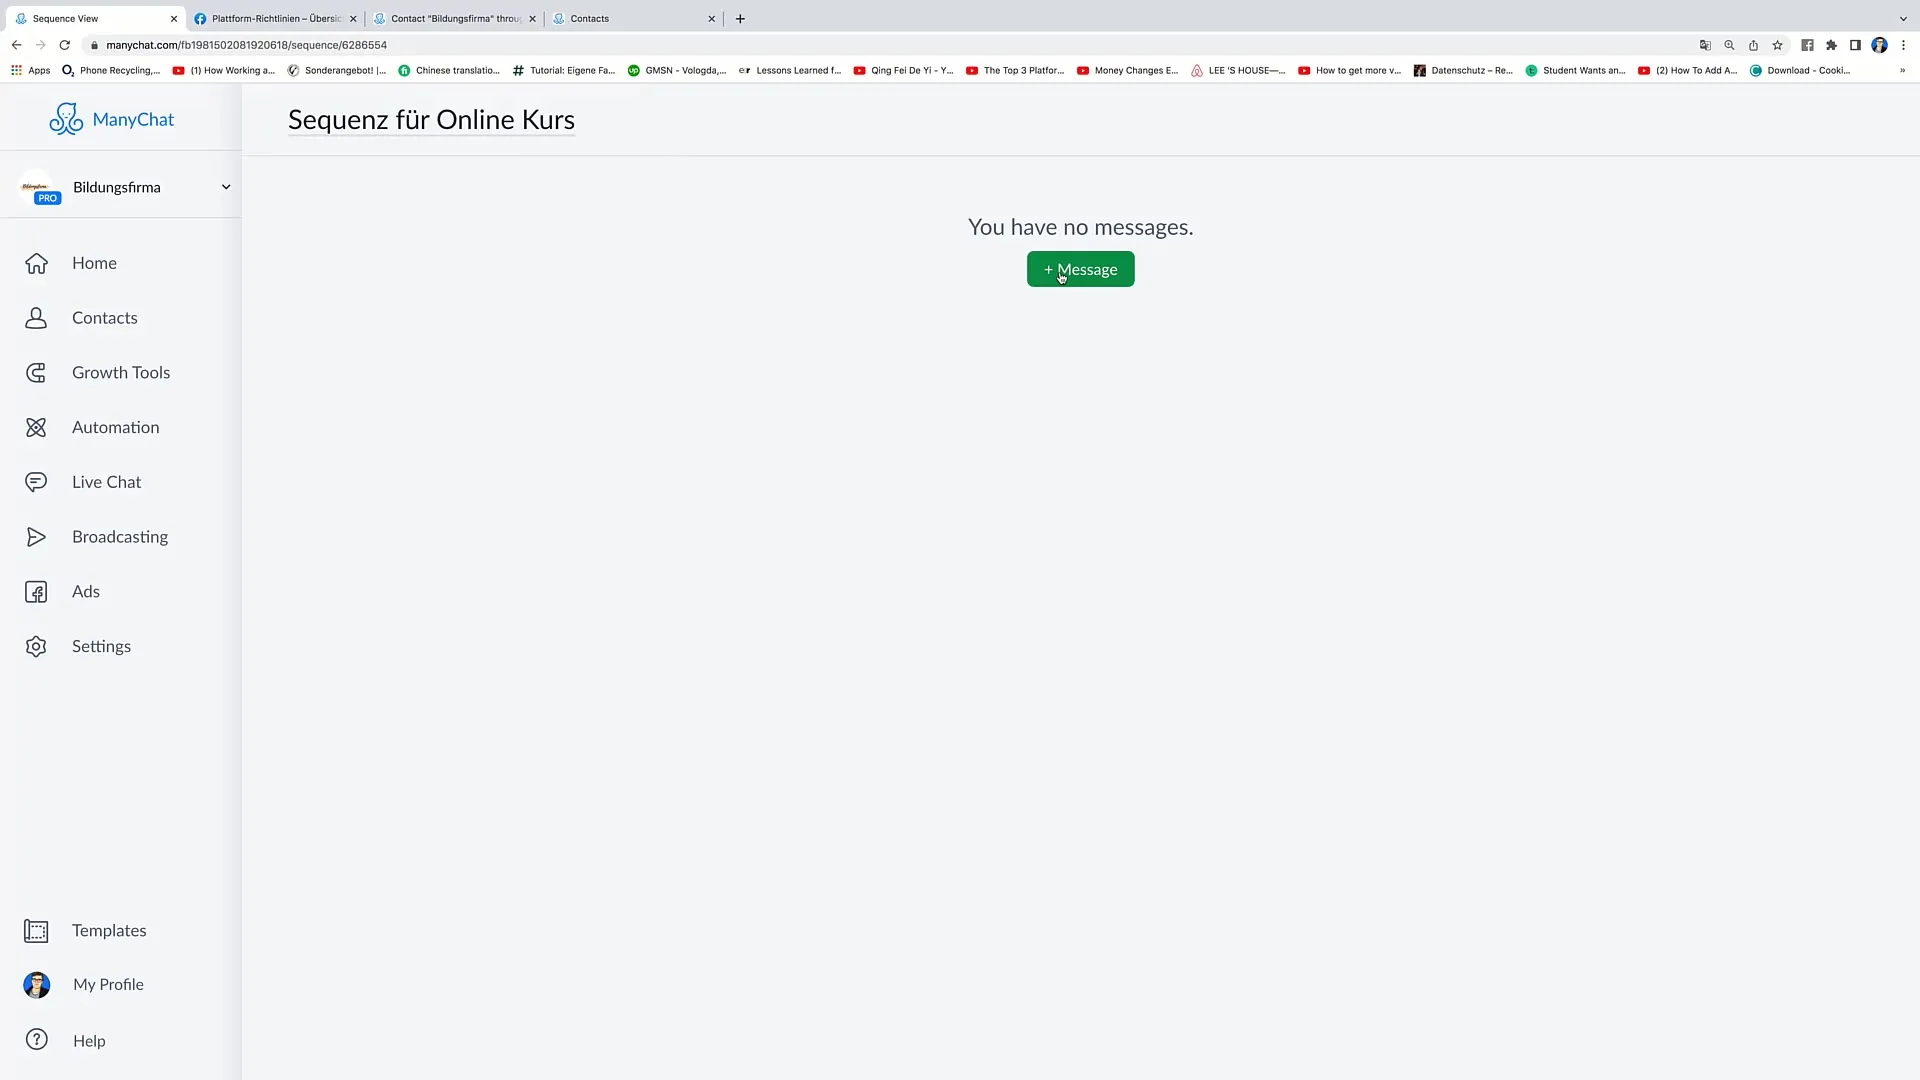The width and height of the screenshot is (1920, 1080).
Task: Open Contacts from sidebar
Action: [x=104, y=316]
